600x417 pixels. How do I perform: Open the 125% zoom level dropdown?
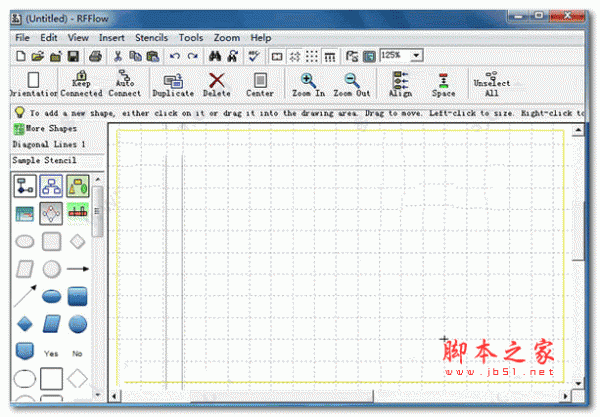pyautogui.click(x=416, y=55)
